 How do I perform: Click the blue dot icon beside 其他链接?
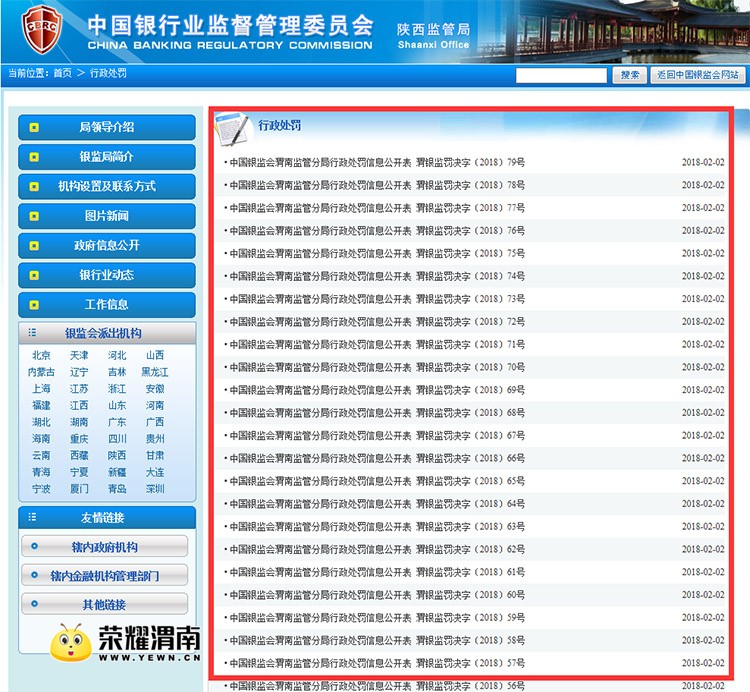[34, 604]
